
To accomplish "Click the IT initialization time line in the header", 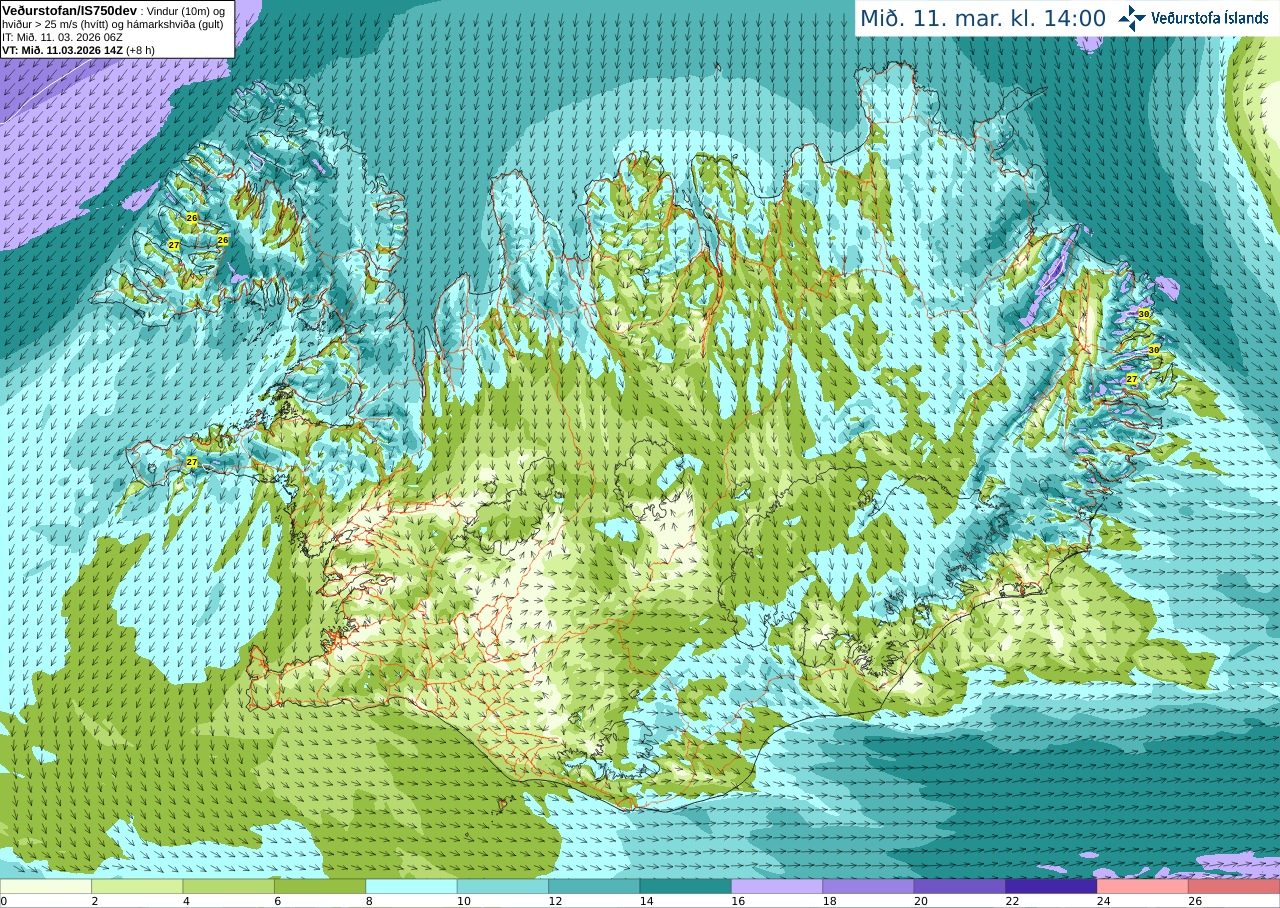I will [x=63, y=37].
